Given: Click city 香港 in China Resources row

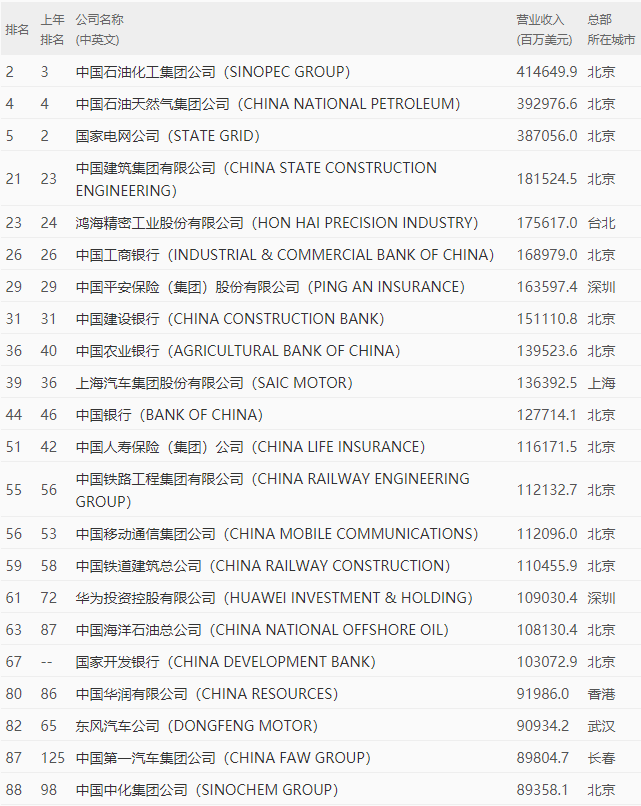Looking at the screenshot, I should pyautogui.click(x=601, y=693).
